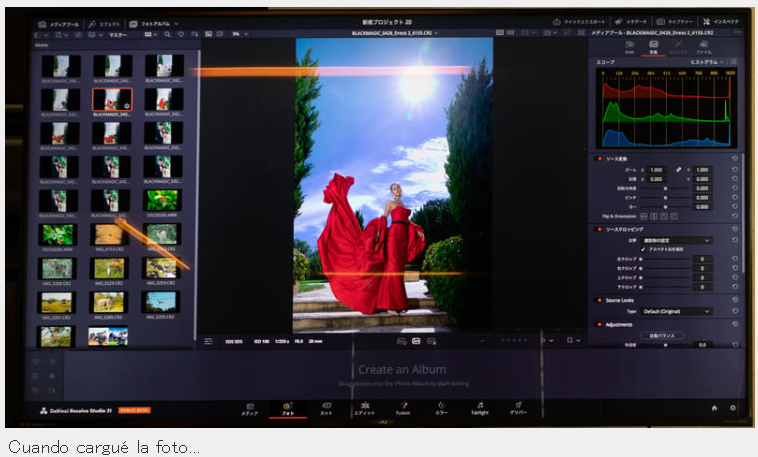Open the crop ratio dropdown under source cropping

coord(676,240)
